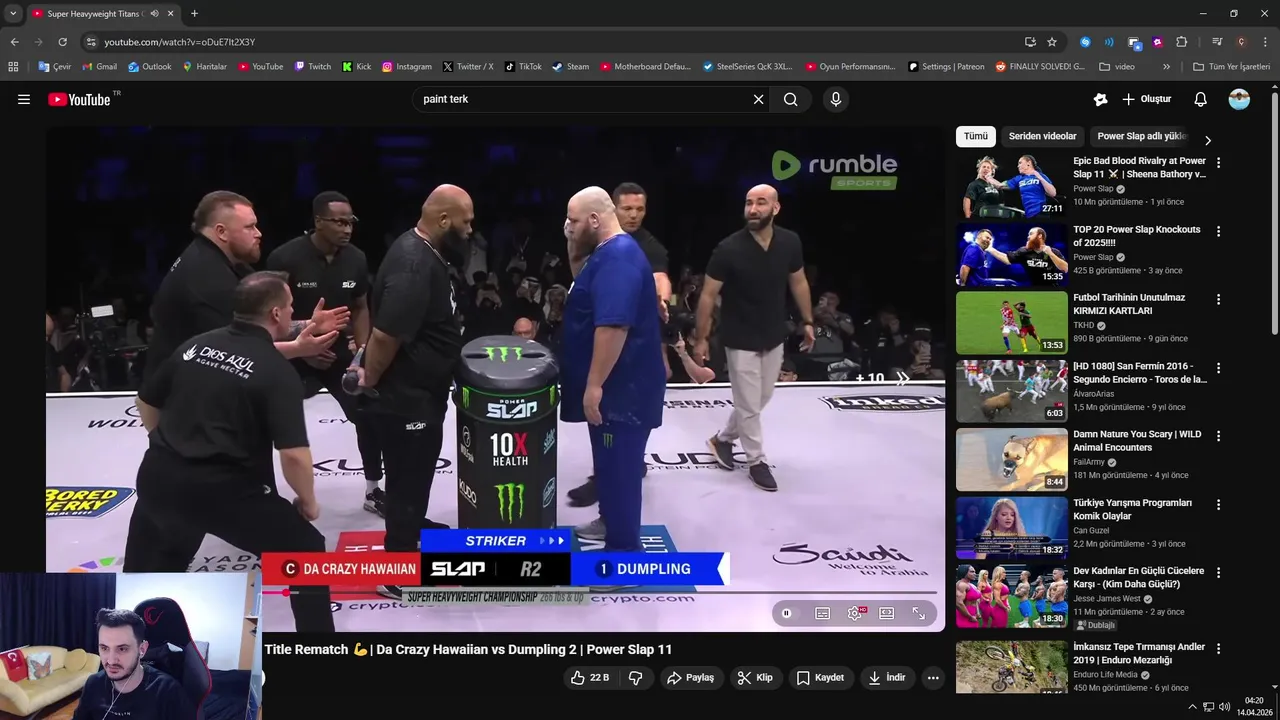Open a new browser tab
This screenshot has height=720, width=1280.
click(x=194, y=13)
